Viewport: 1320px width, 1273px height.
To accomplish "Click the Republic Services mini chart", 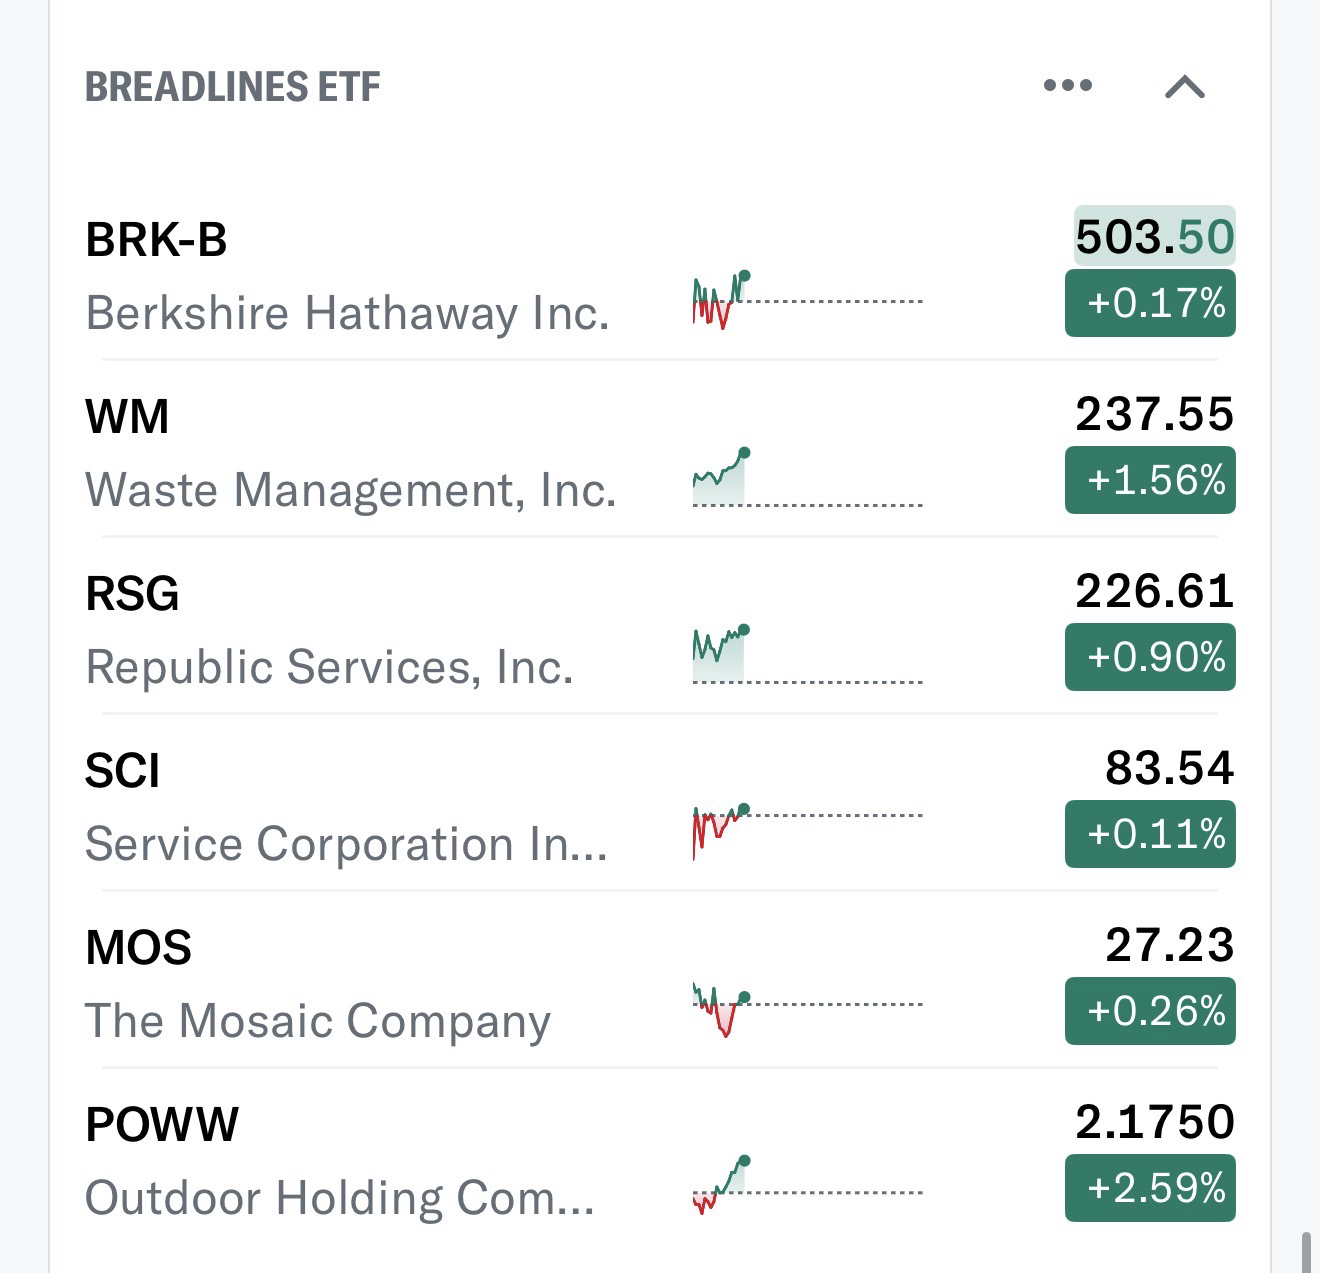I will (806, 655).
